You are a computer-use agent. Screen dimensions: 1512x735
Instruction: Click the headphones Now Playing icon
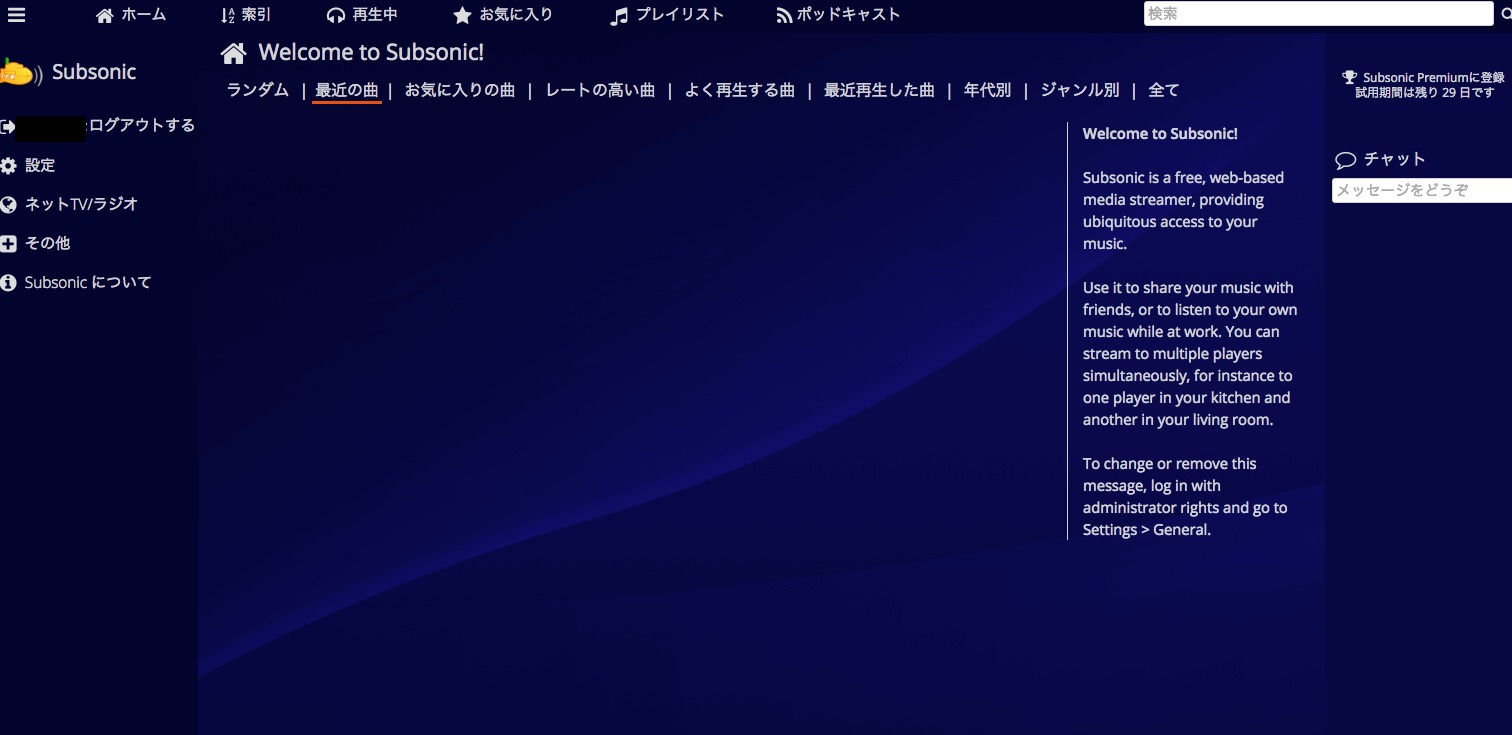(x=336, y=15)
